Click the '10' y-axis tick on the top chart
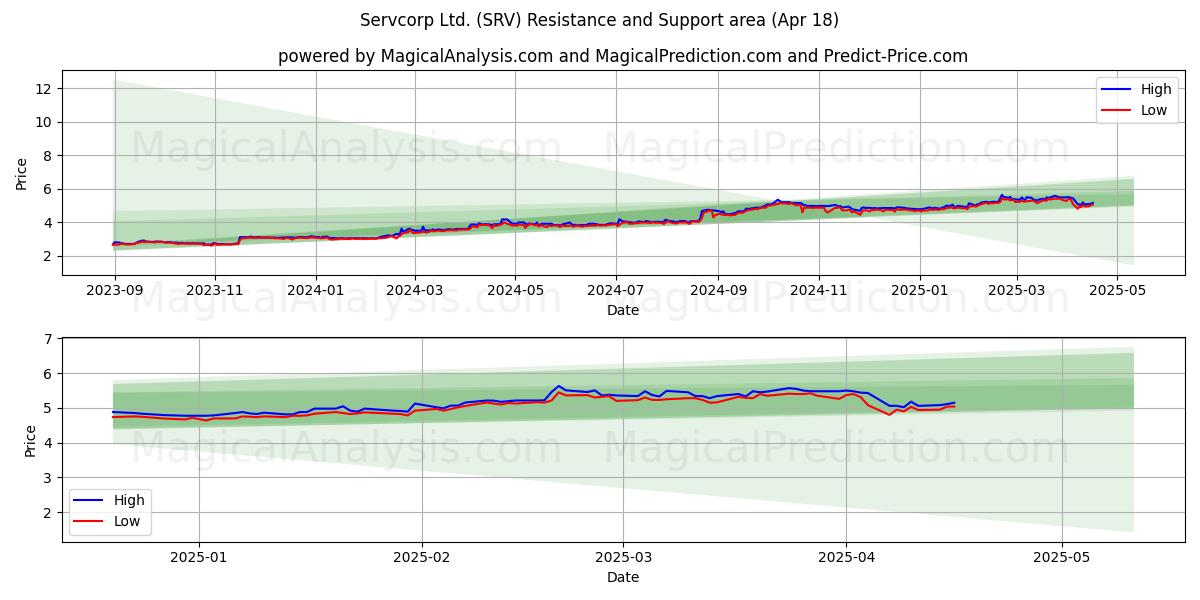The image size is (1200, 600). [x=45, y=122]
